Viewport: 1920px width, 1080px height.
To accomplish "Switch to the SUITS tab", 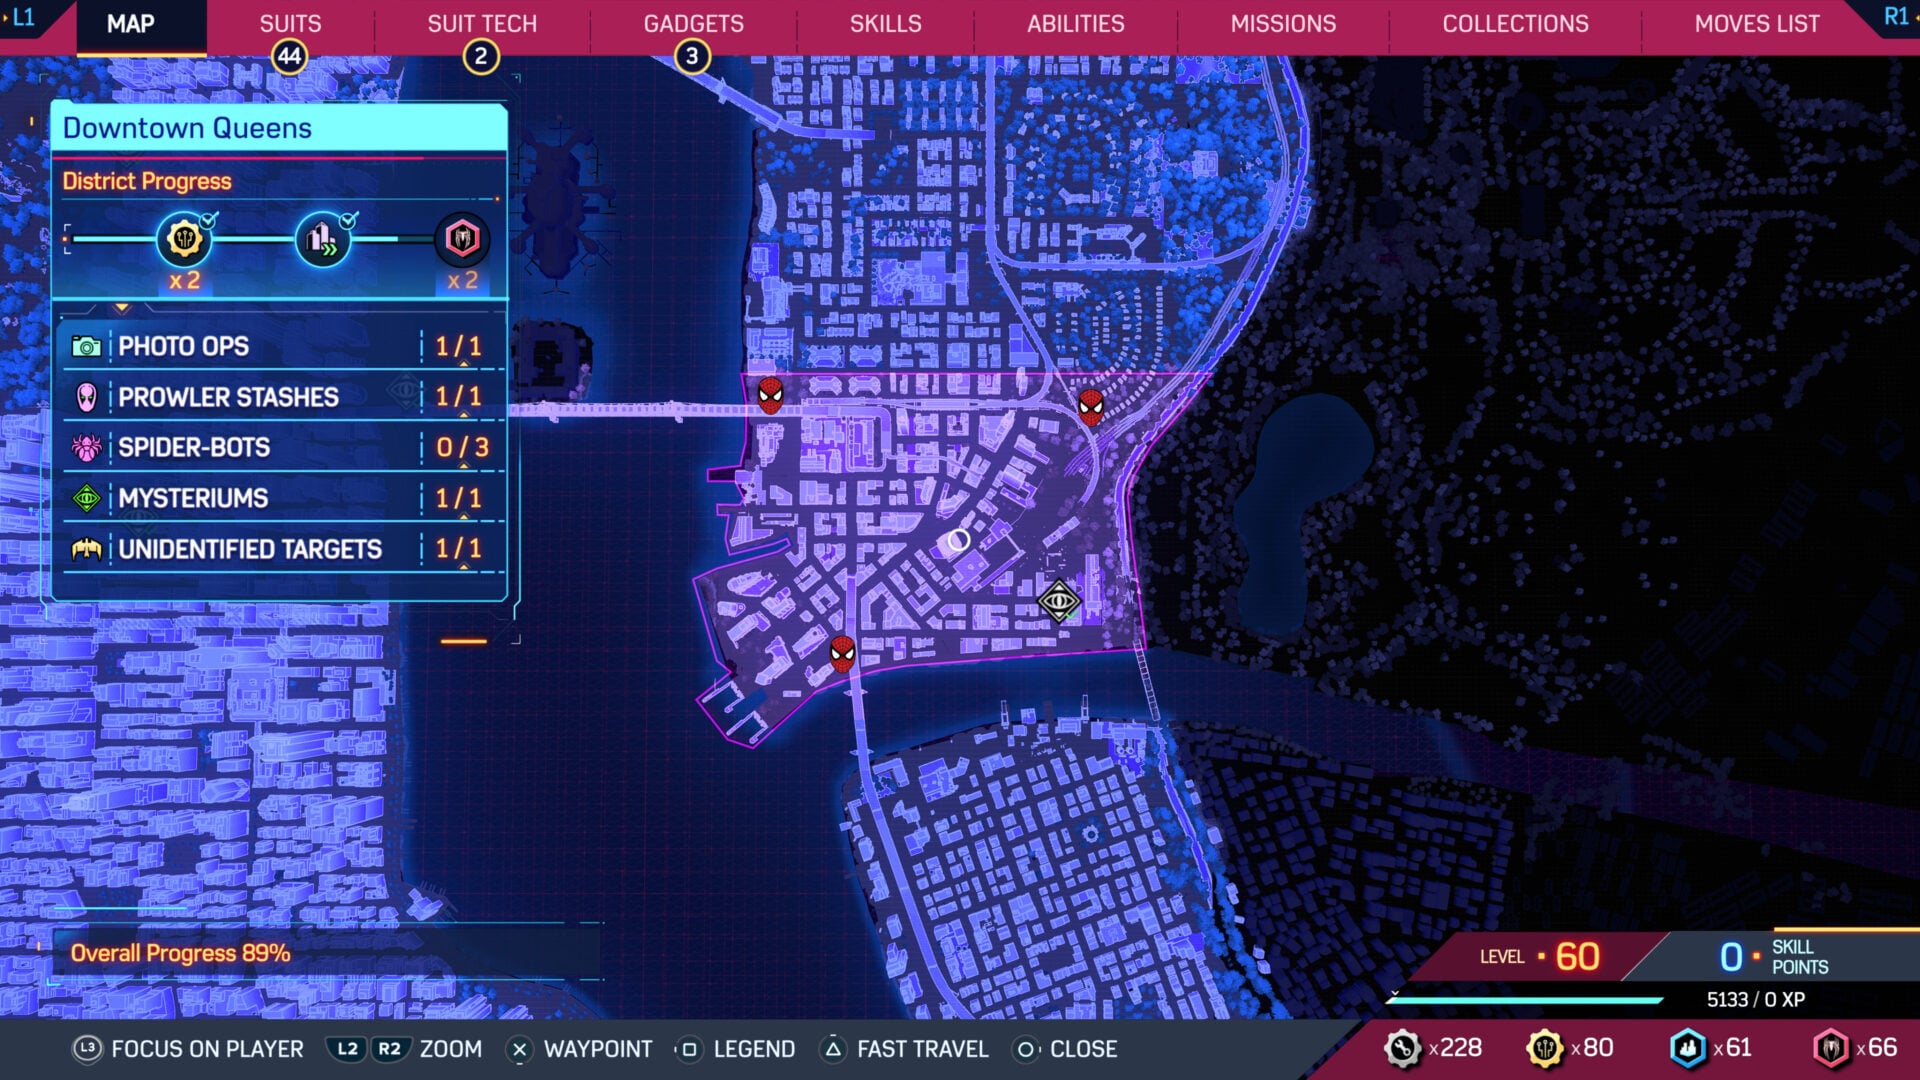I will [x=288, y=23].
